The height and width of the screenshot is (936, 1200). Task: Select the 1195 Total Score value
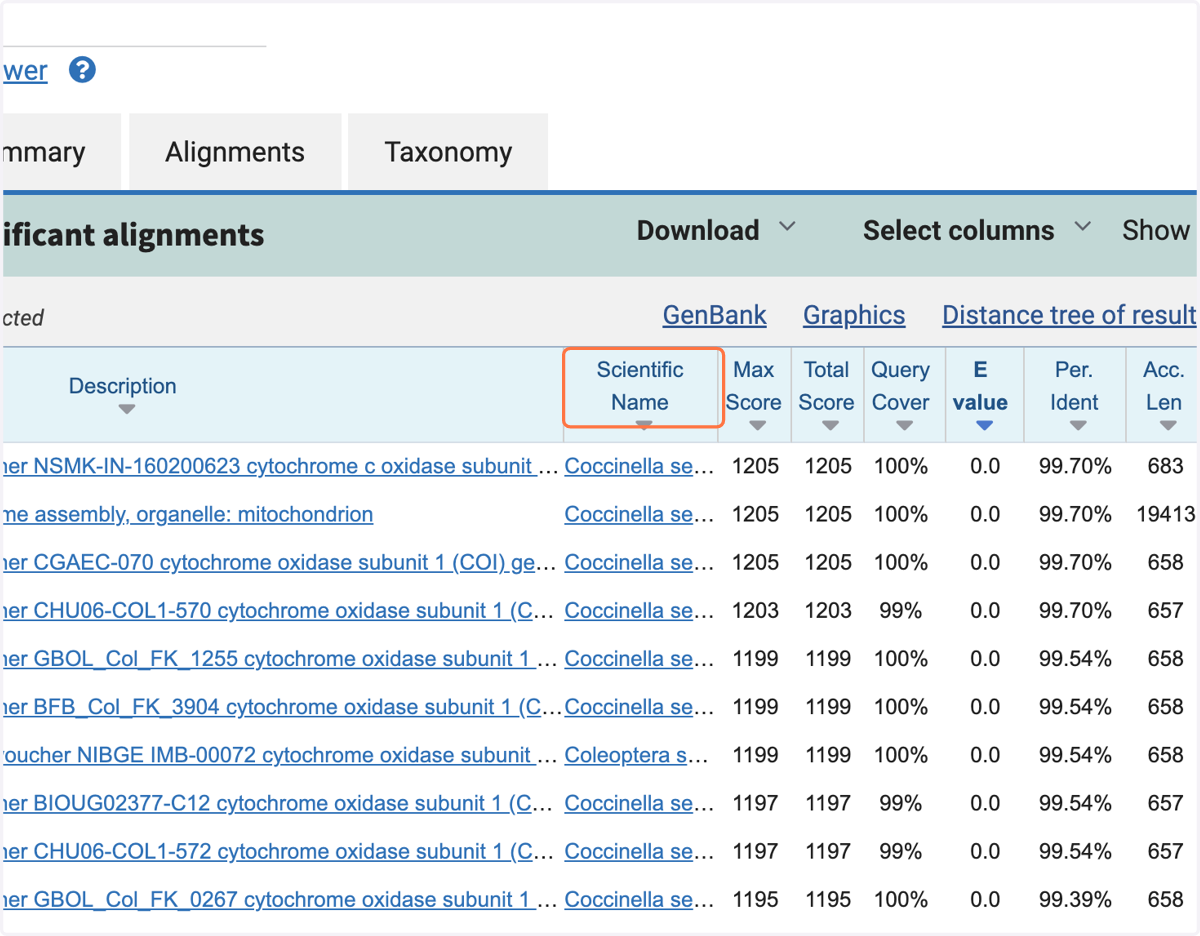(828, 899)
